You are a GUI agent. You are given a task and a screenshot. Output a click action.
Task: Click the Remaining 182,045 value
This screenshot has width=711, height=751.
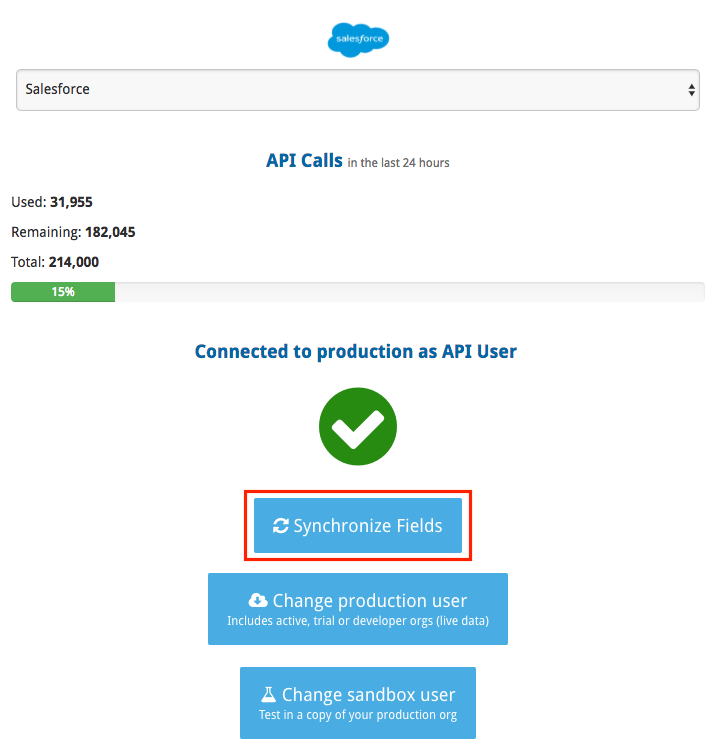(110, 232)
